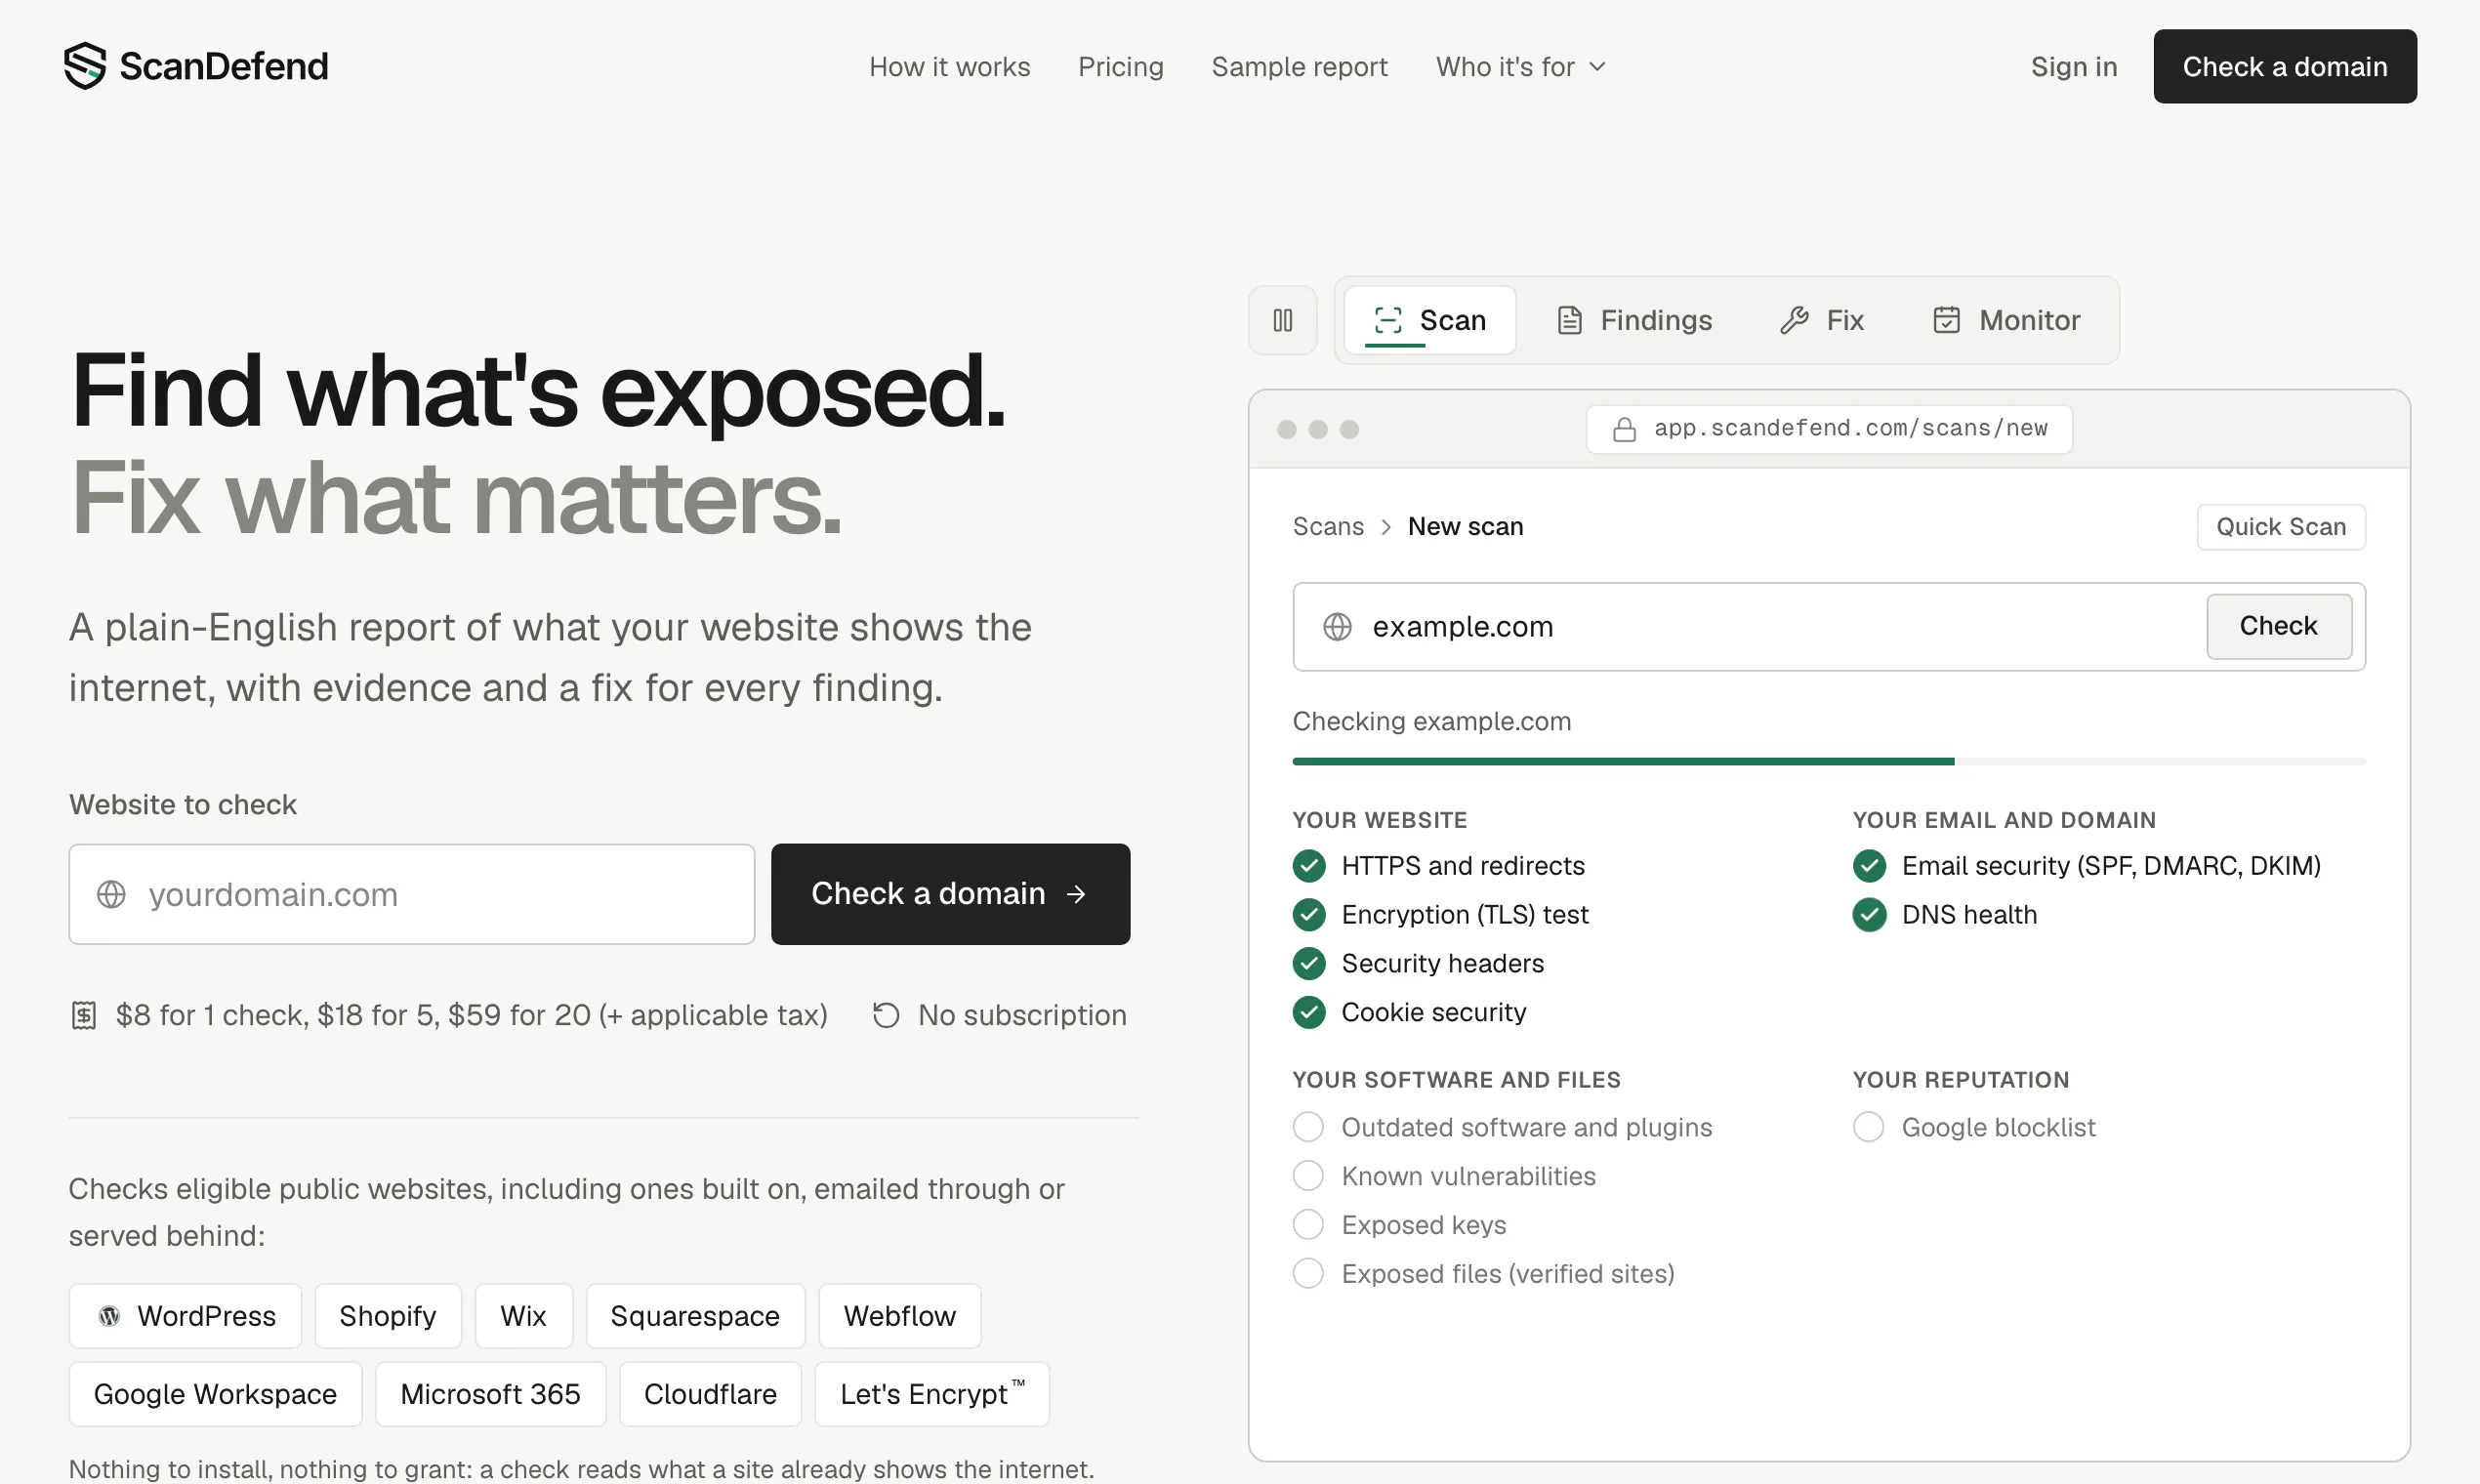Click the wrench icon on the Fix tab
Image resolution: width=2480 pixels, height=1484 pixels.
click(x=1794, y=320)
